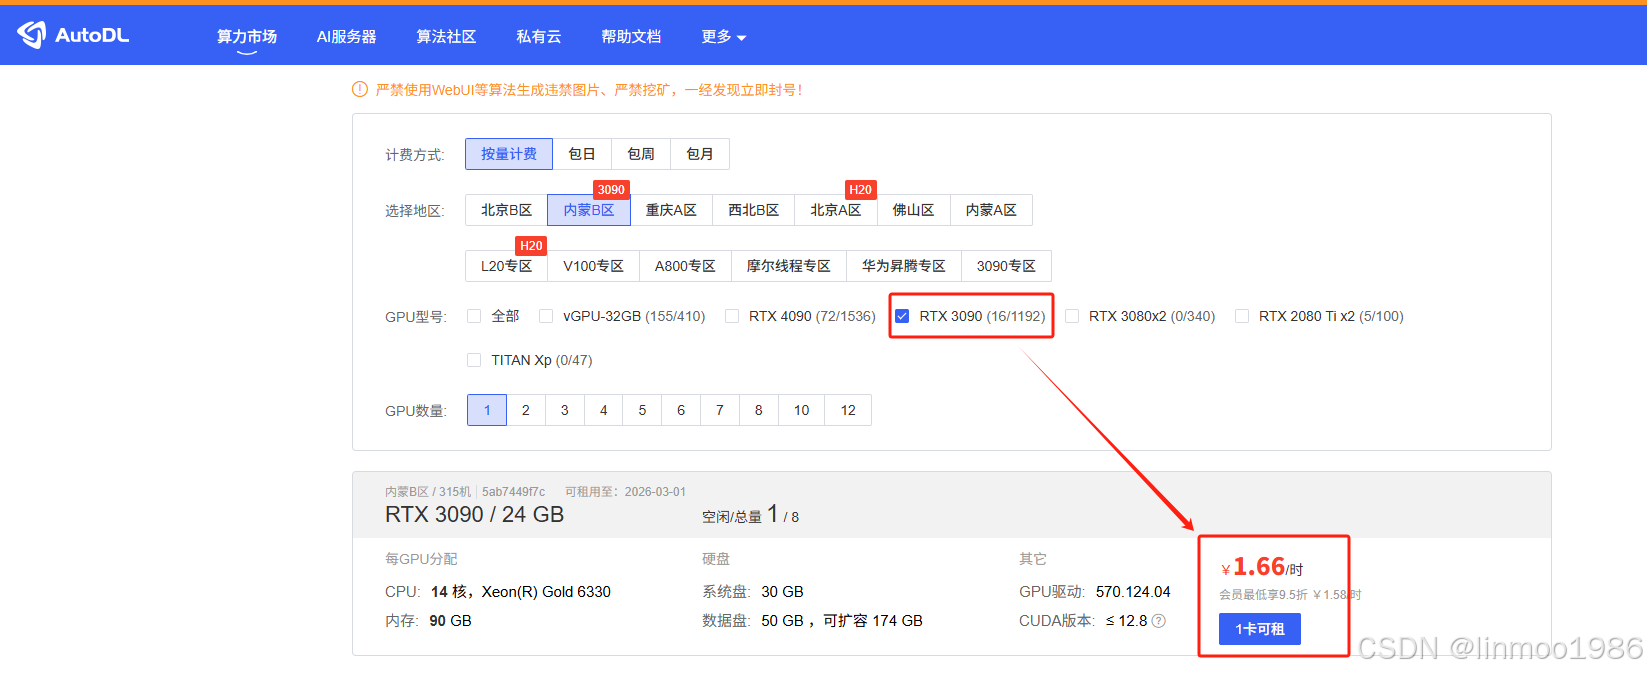Expand the 更多 dropdown menu
Viewport: 1647px width, 676px height.
point(724,37)
